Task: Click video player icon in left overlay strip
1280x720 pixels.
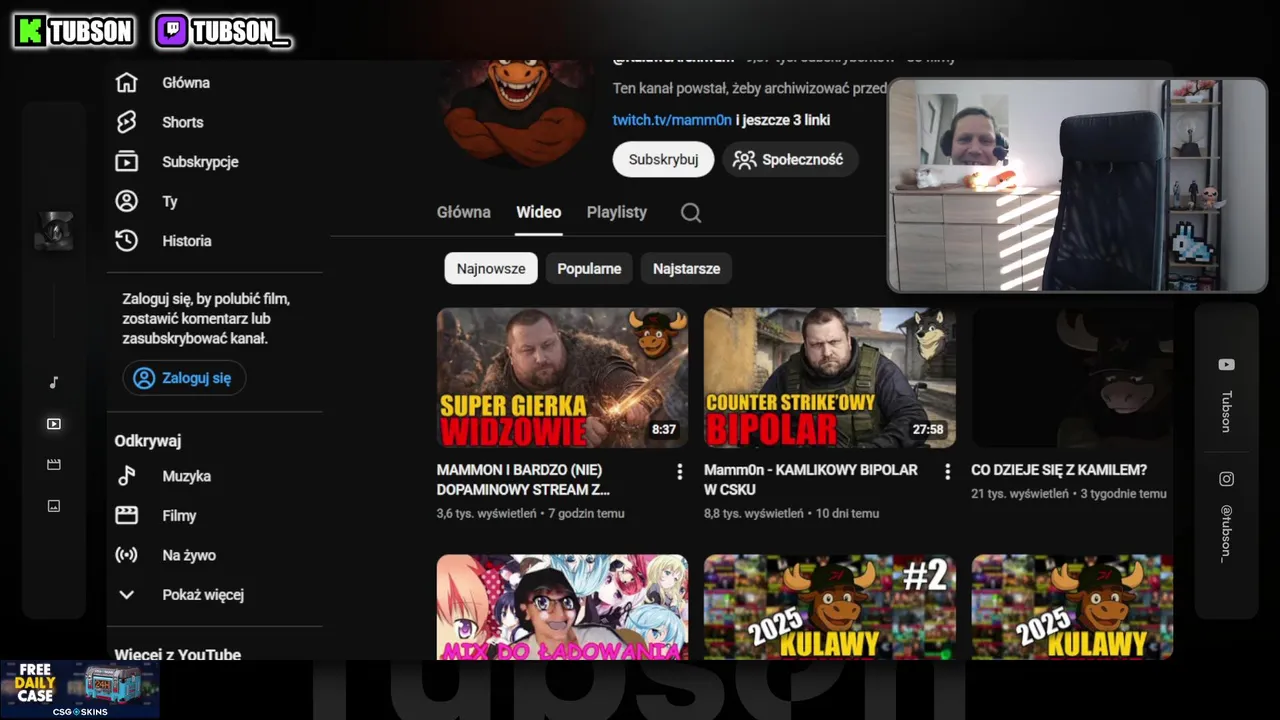Action: 54,424
